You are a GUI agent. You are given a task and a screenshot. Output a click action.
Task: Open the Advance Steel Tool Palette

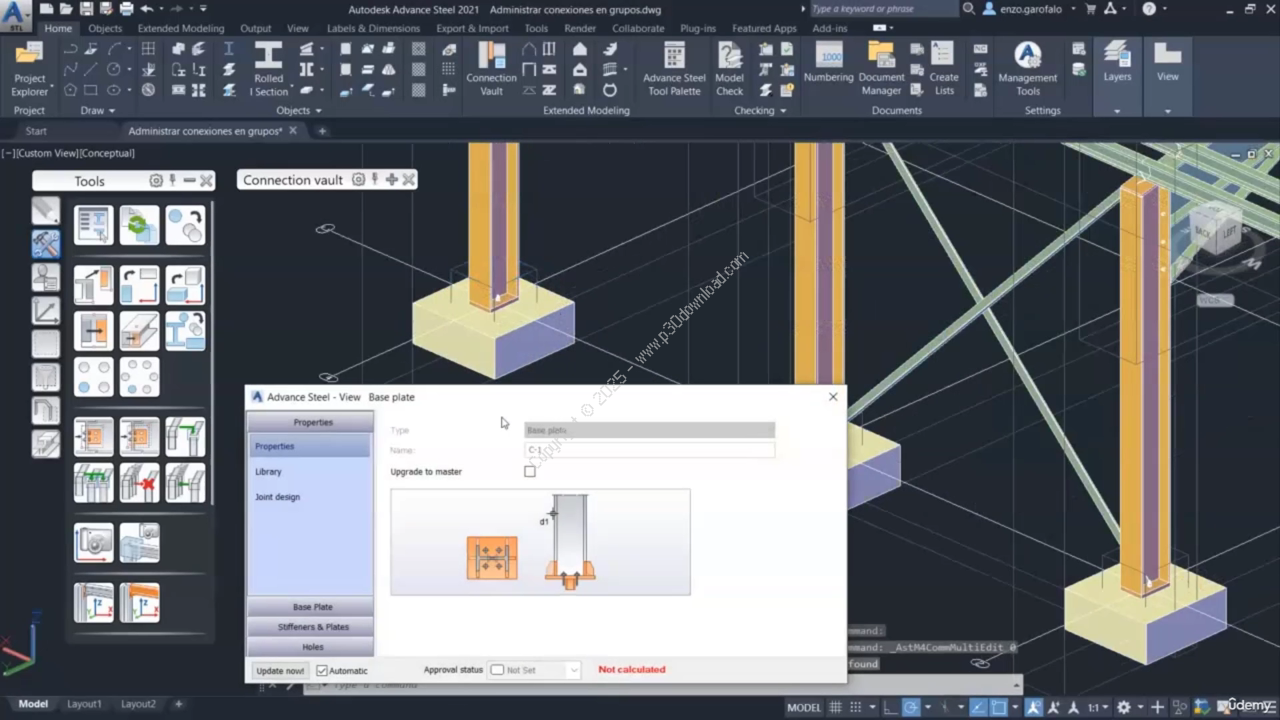pyautogui.click(x=674, y=68)
